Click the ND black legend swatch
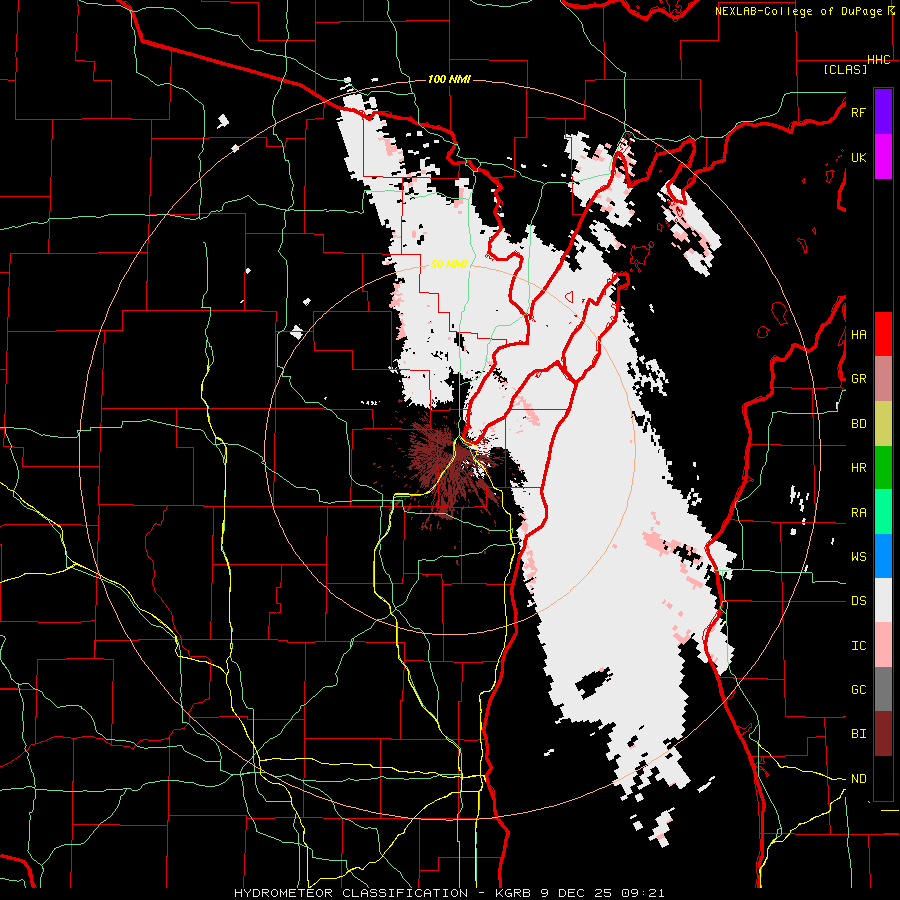The width and height of the screenshot is (900, 900). 883,778
